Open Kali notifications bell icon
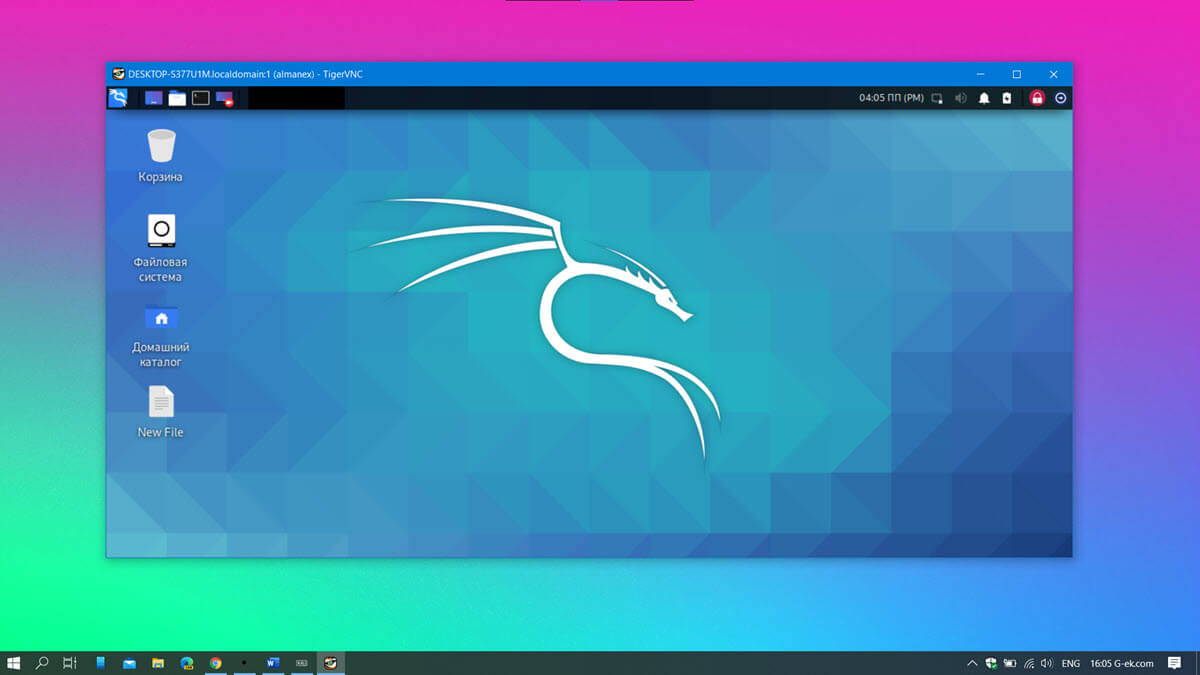 (x=984, y=98)
